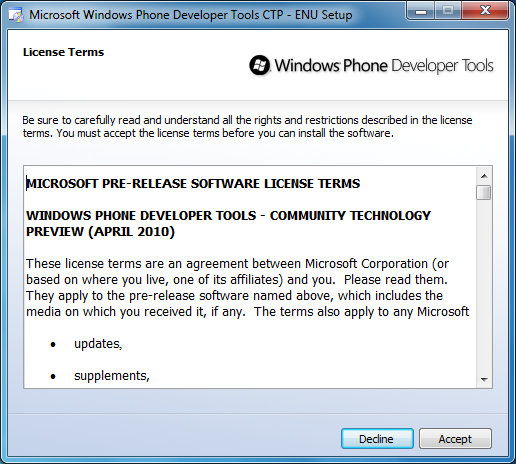Minimize the setup window
The image size is (516, 464).
point(421,11)
